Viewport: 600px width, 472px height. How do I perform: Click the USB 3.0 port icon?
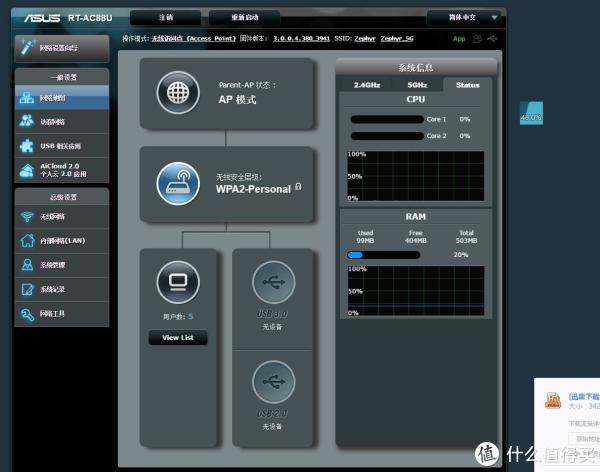274,282
